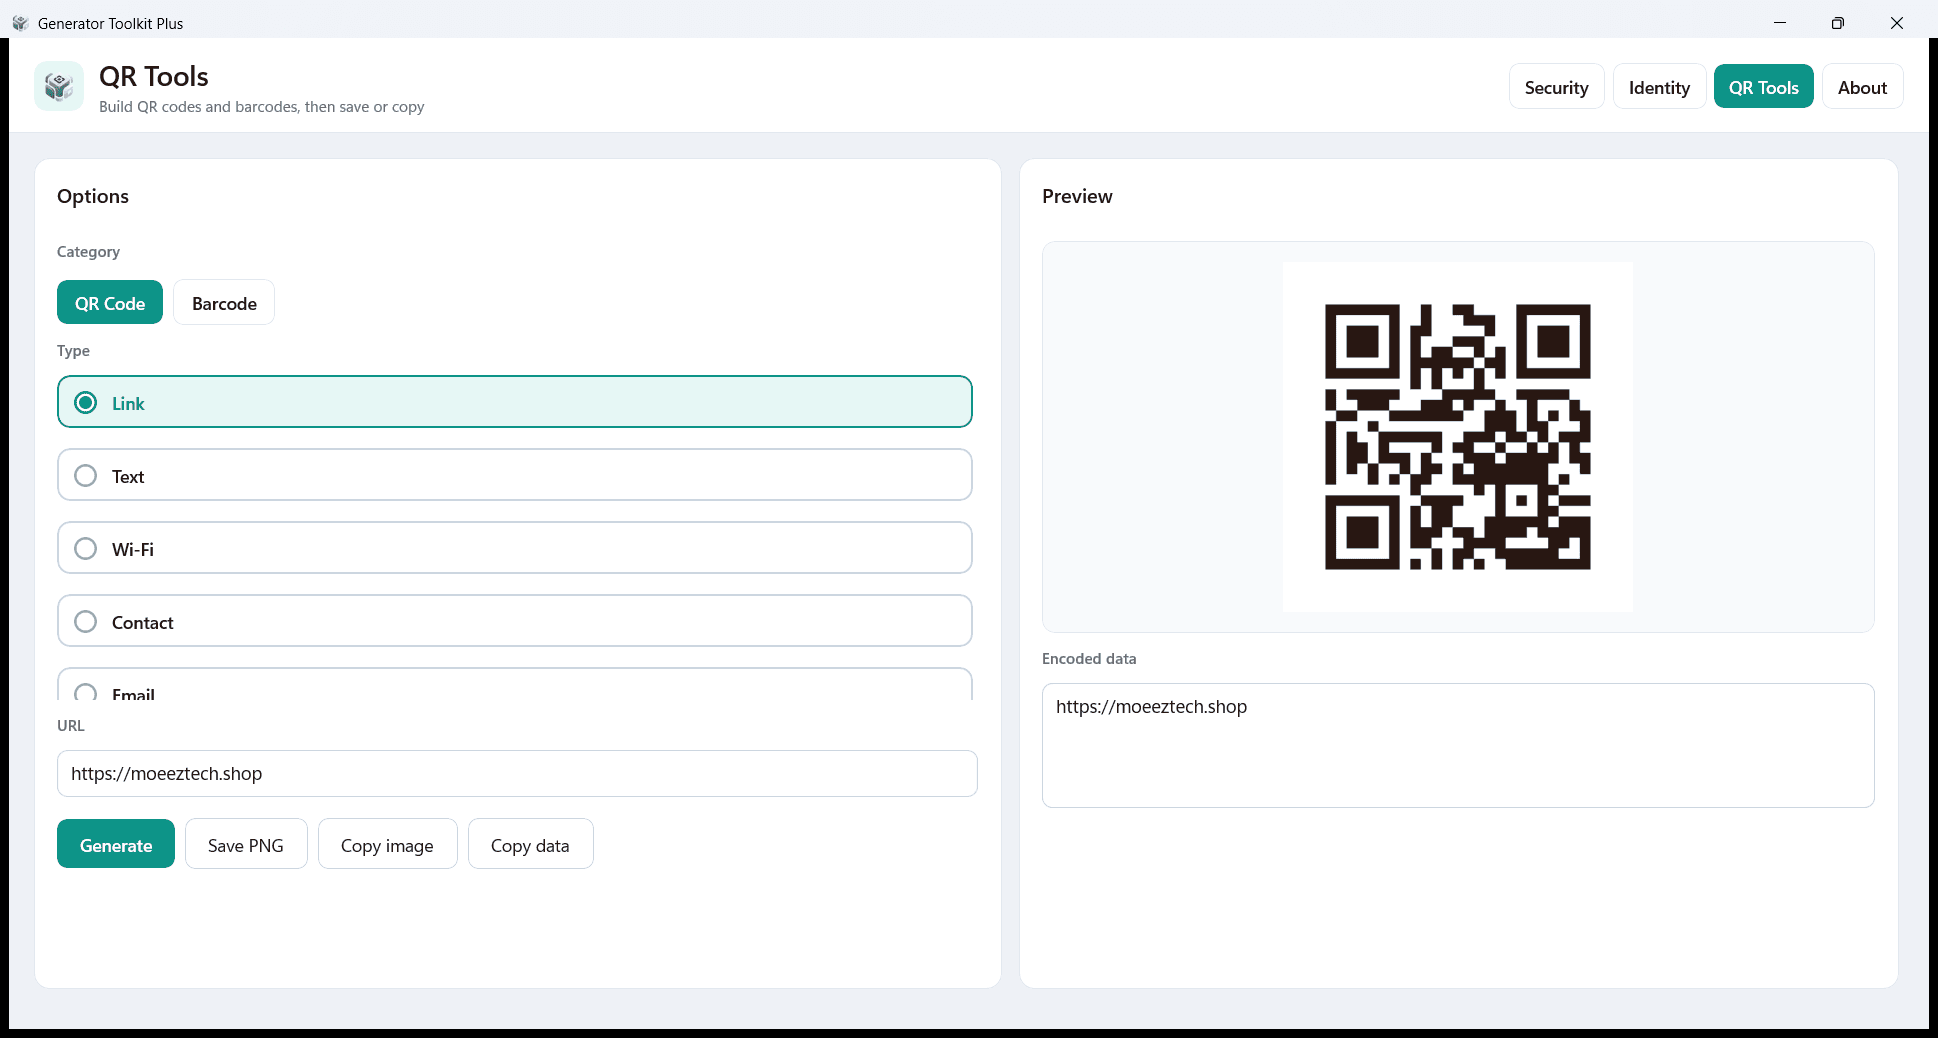Switch to the QR Tools tab
This screenshot has height=1038, width=1938.
(1763, 87)
